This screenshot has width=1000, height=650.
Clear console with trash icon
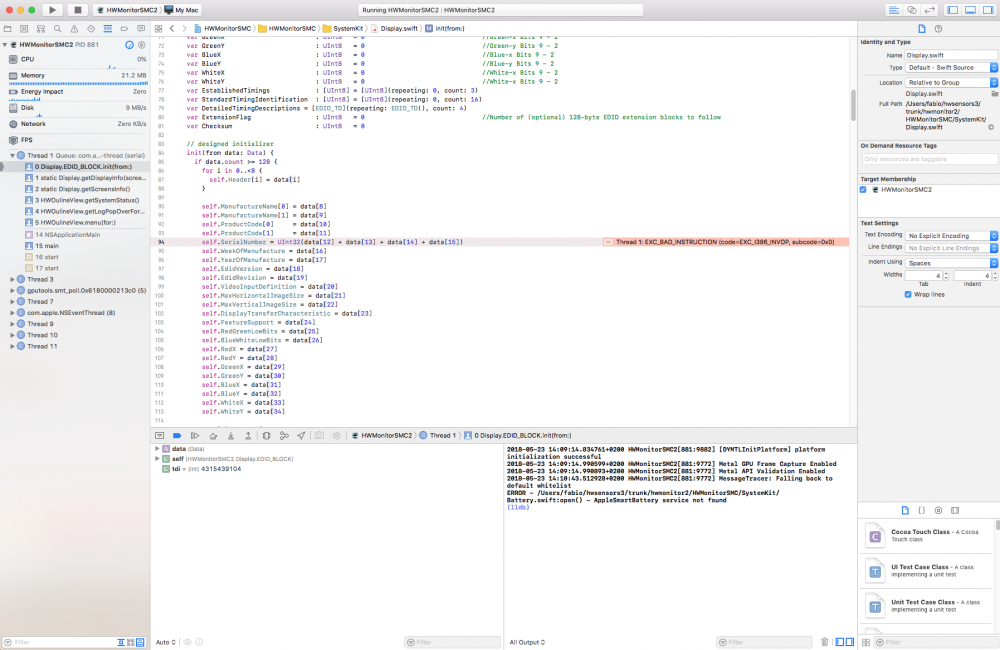click(824, 642)
